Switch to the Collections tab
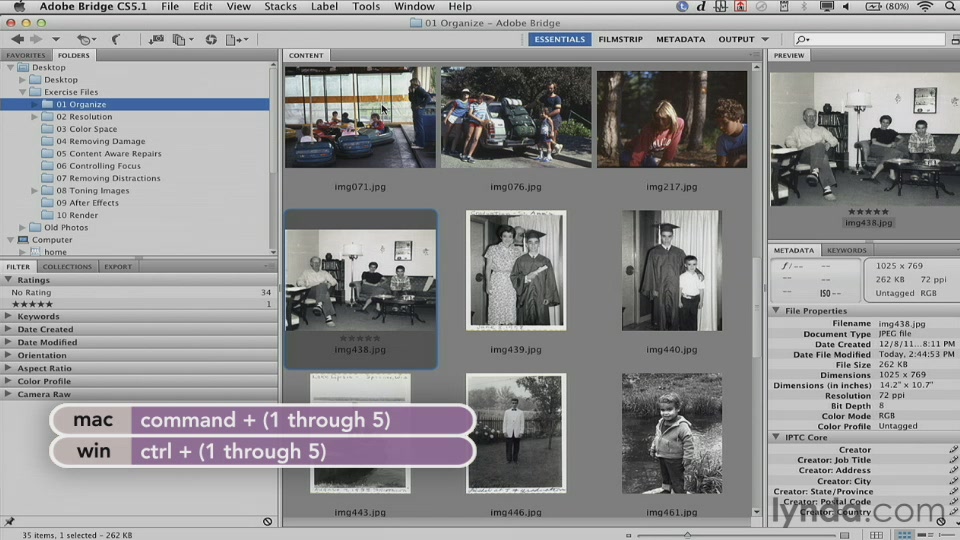The width and height of the screenshot is (960, 540). (x=67, y=267)
